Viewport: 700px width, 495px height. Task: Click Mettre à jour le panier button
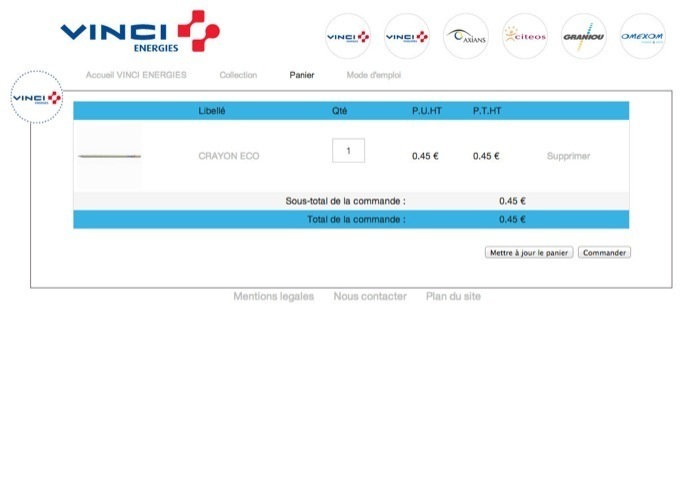(529, 253)
